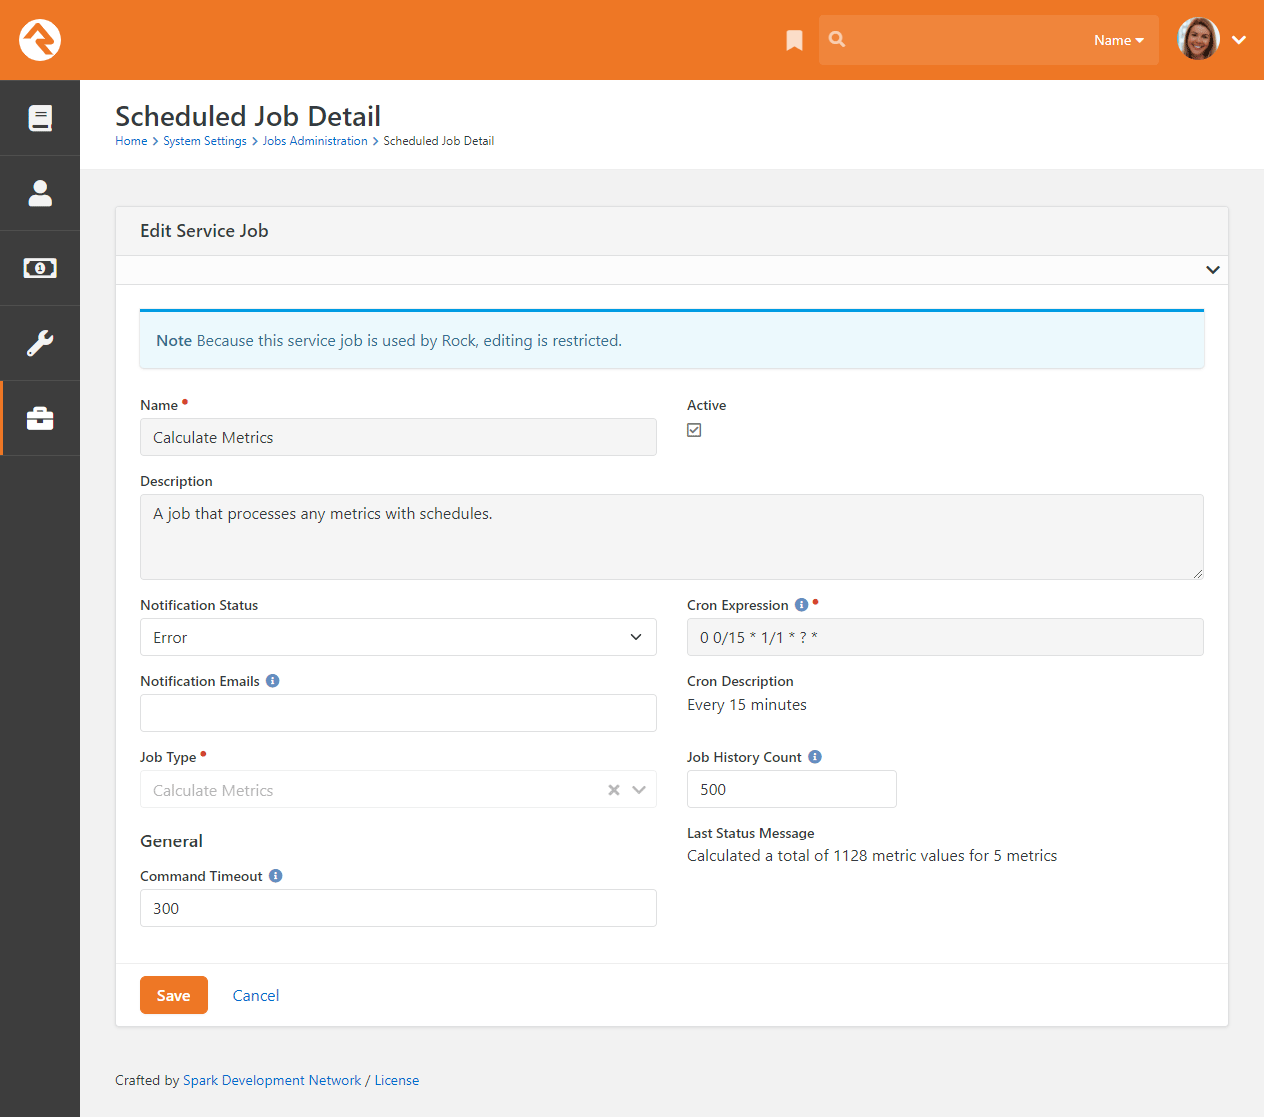The width and height of the screenshot is (1264, 1117).
Task: Click the Description text area
Action: [x=672, y=537]
